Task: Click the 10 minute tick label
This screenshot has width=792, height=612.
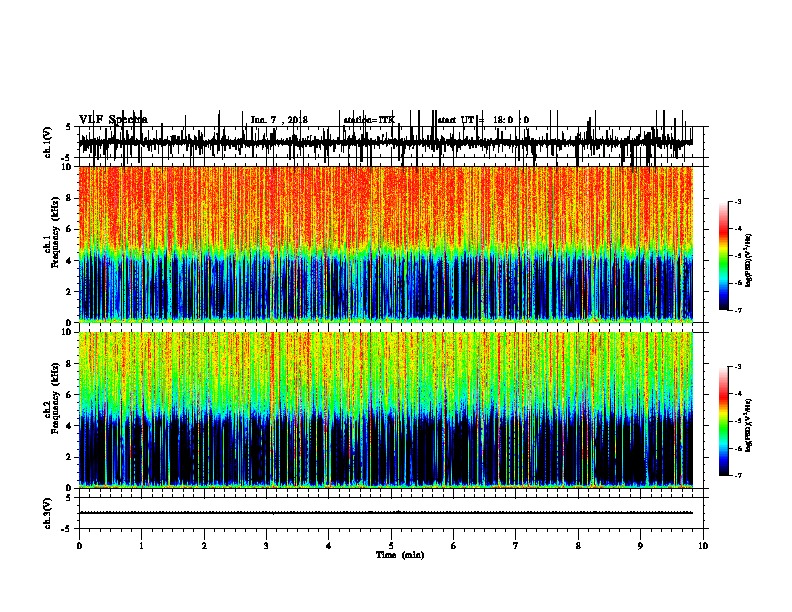Action: click(703, 546)
